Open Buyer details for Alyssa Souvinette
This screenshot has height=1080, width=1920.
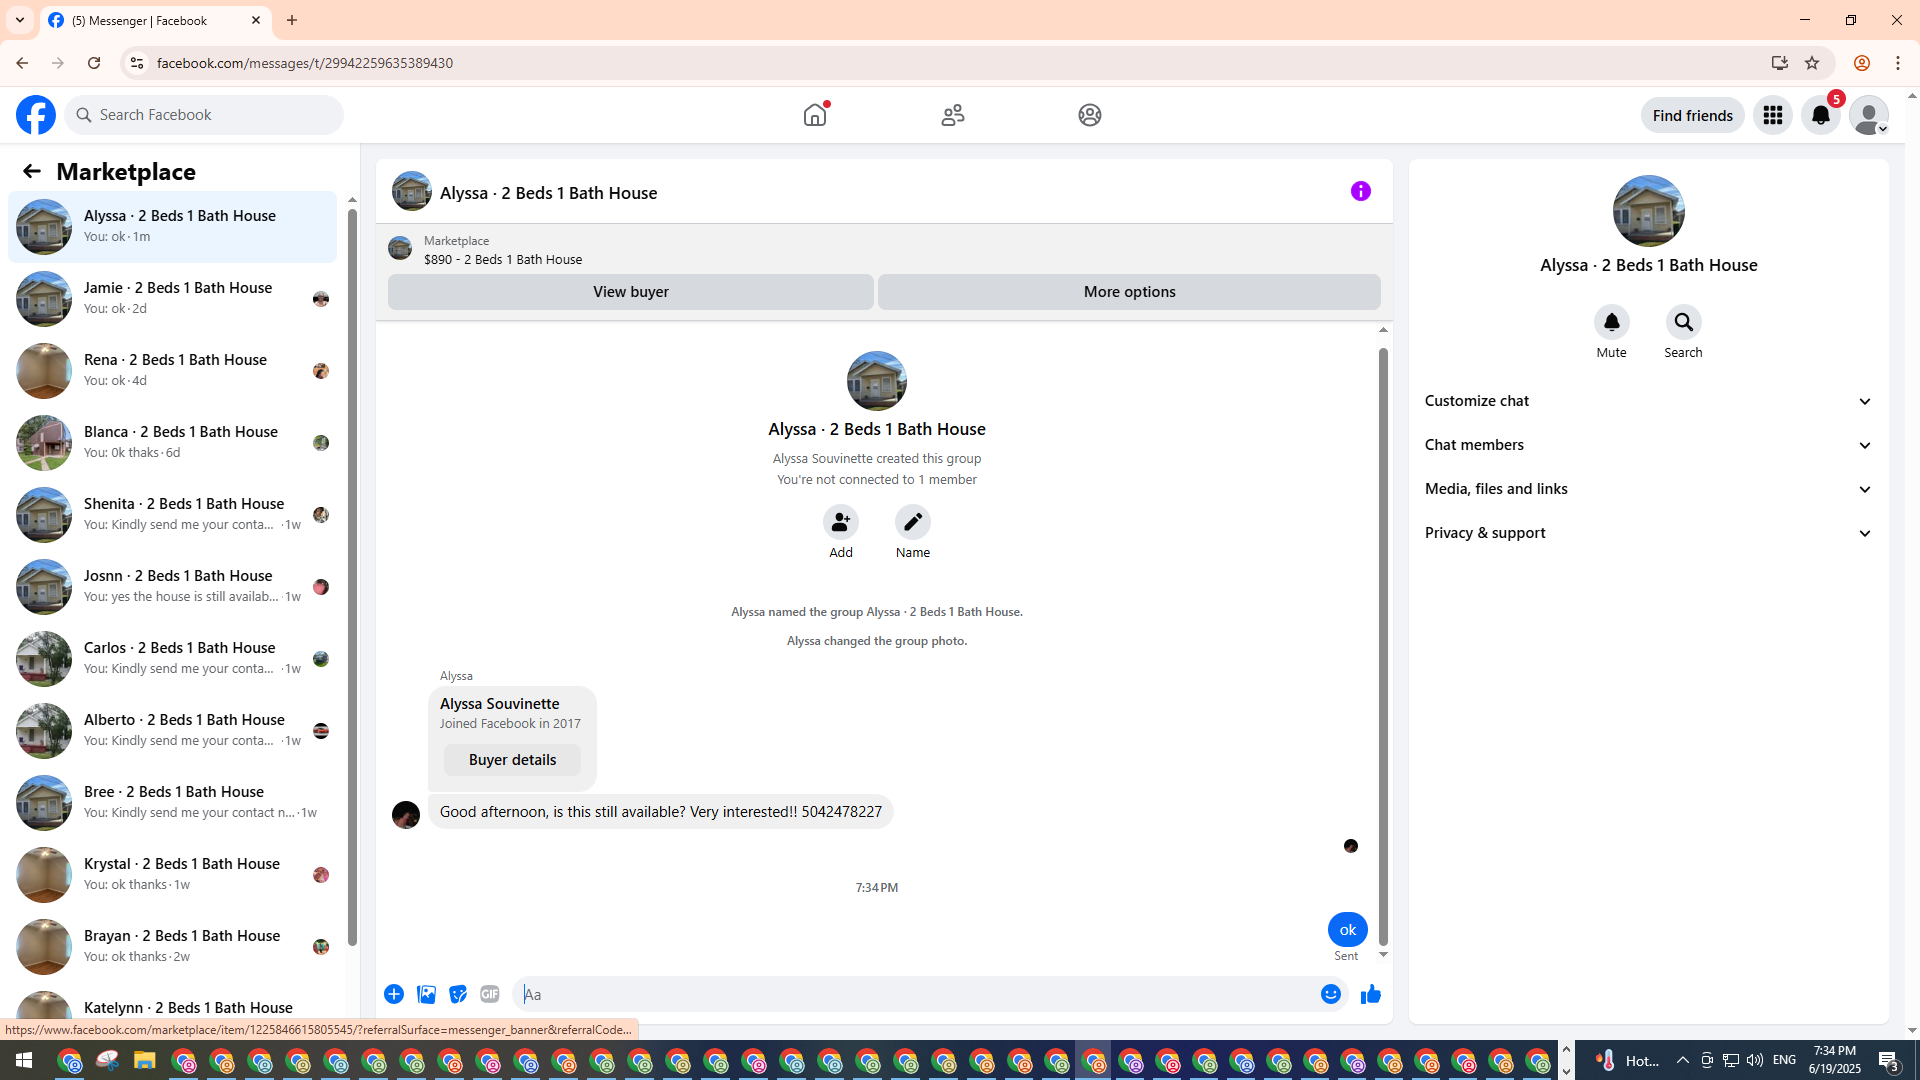click(512, 760)
